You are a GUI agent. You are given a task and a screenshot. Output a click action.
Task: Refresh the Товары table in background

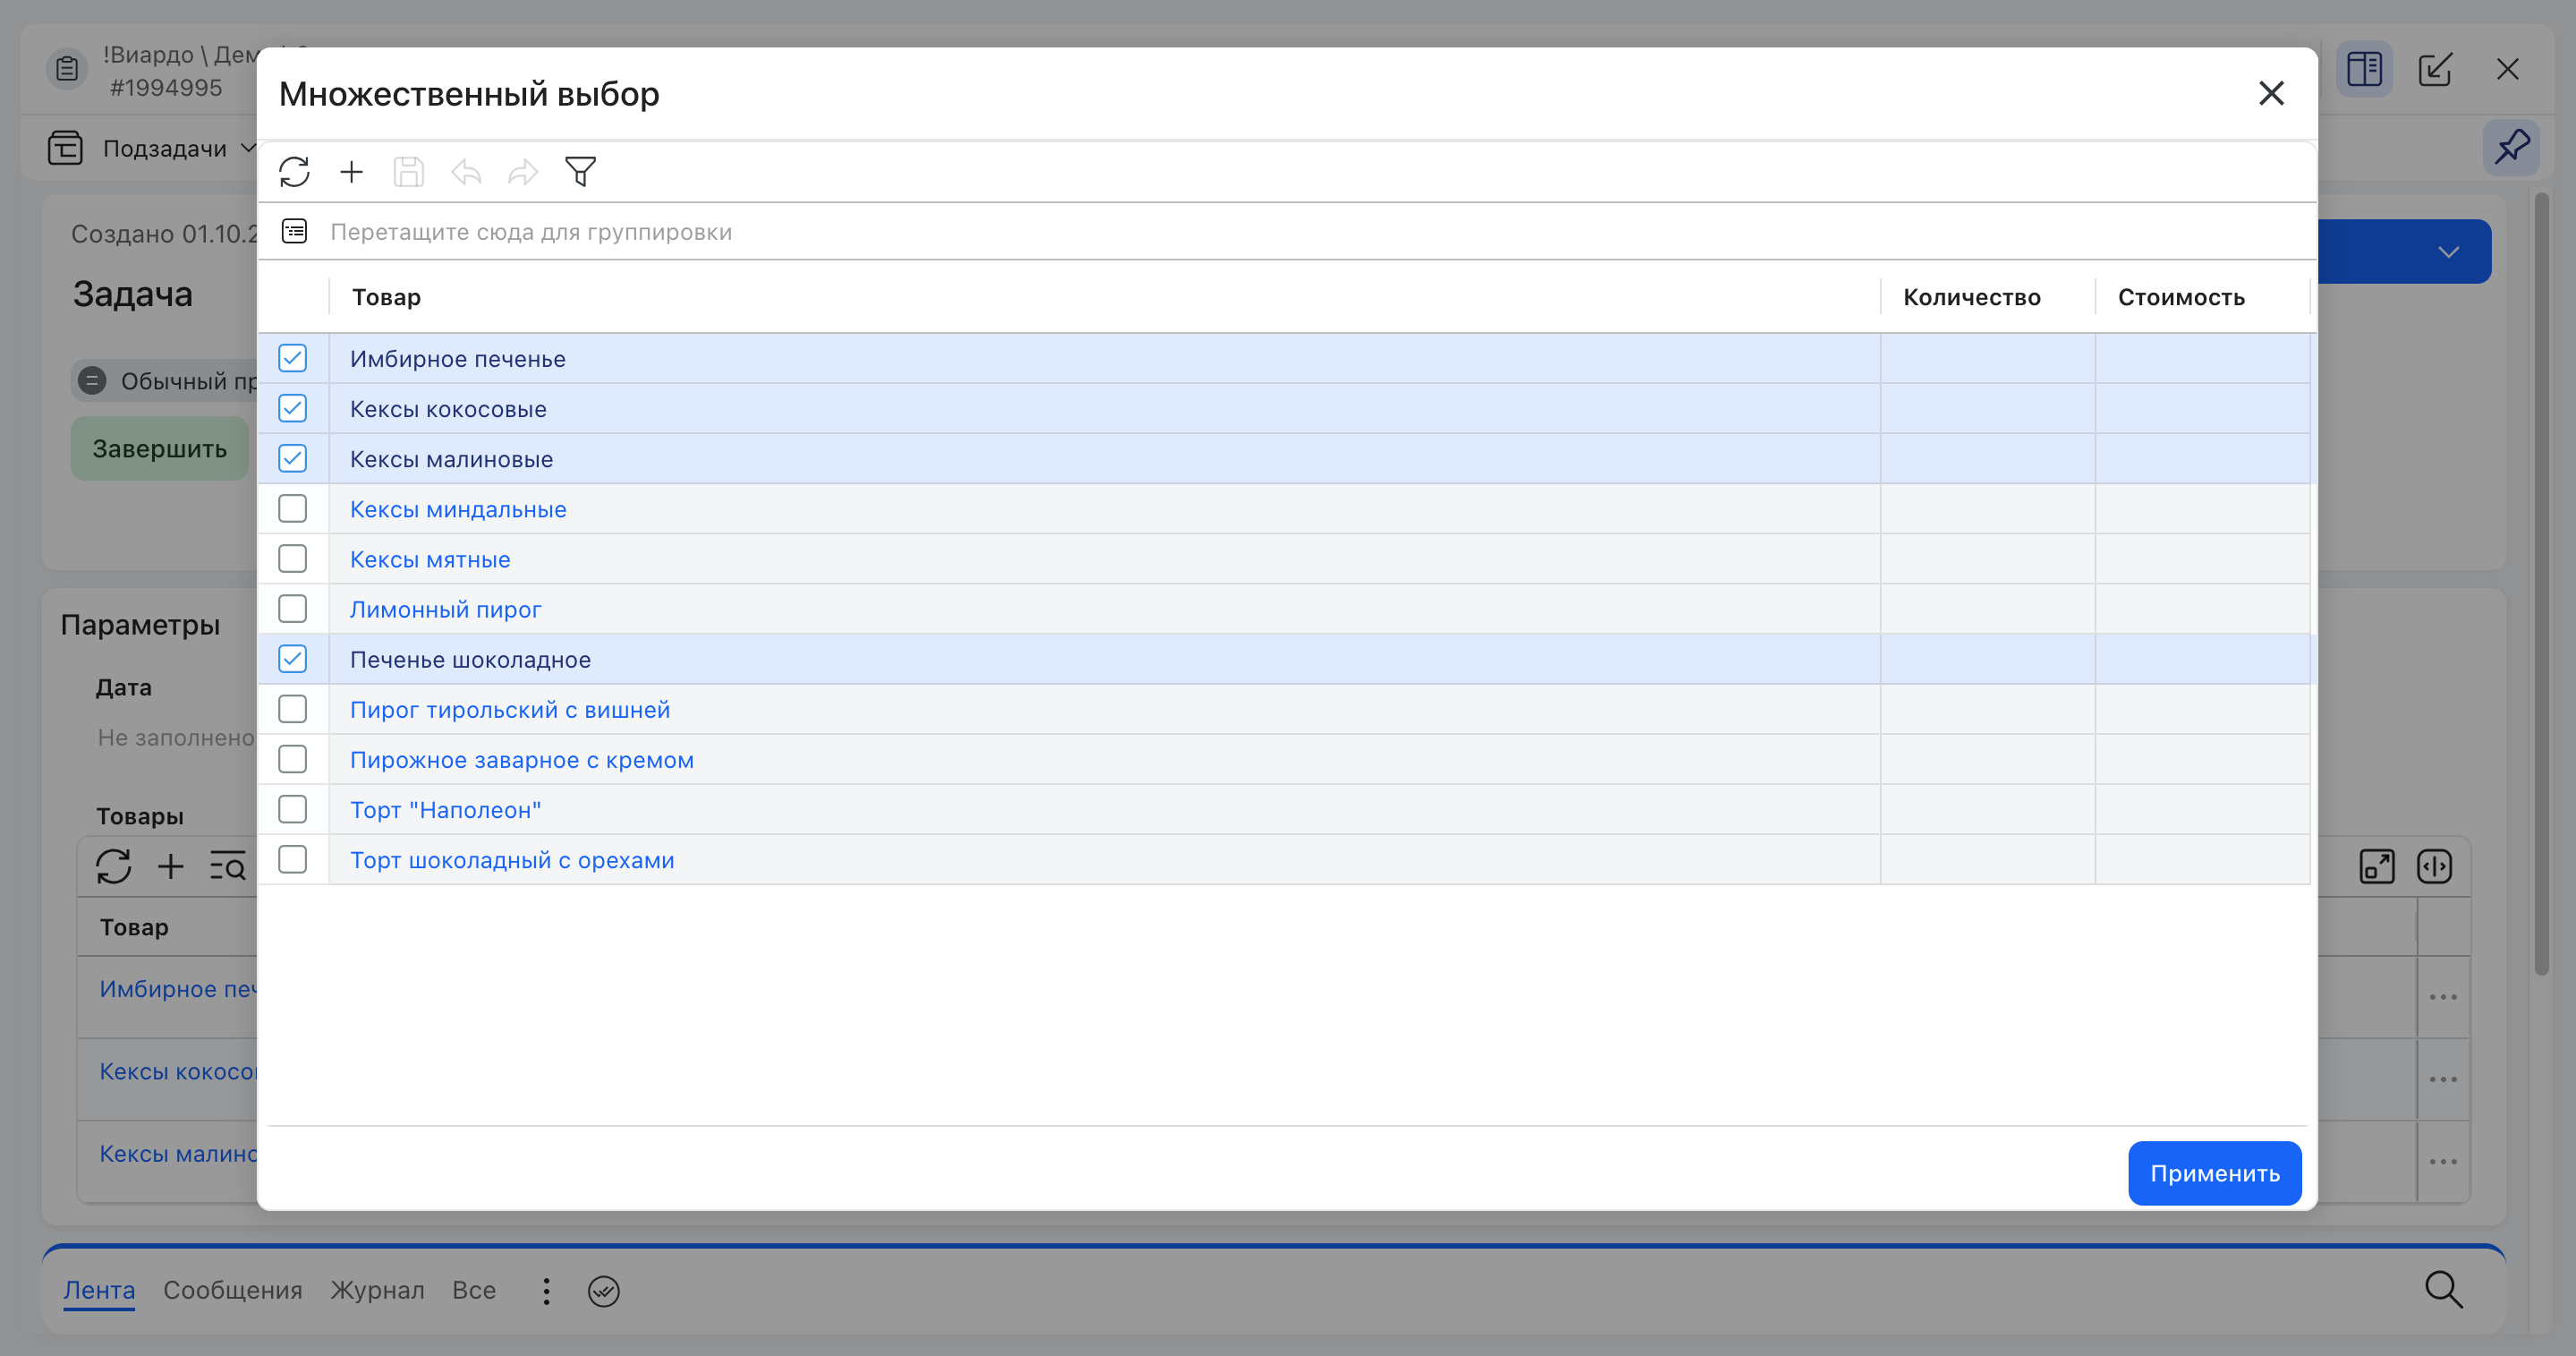114,866
